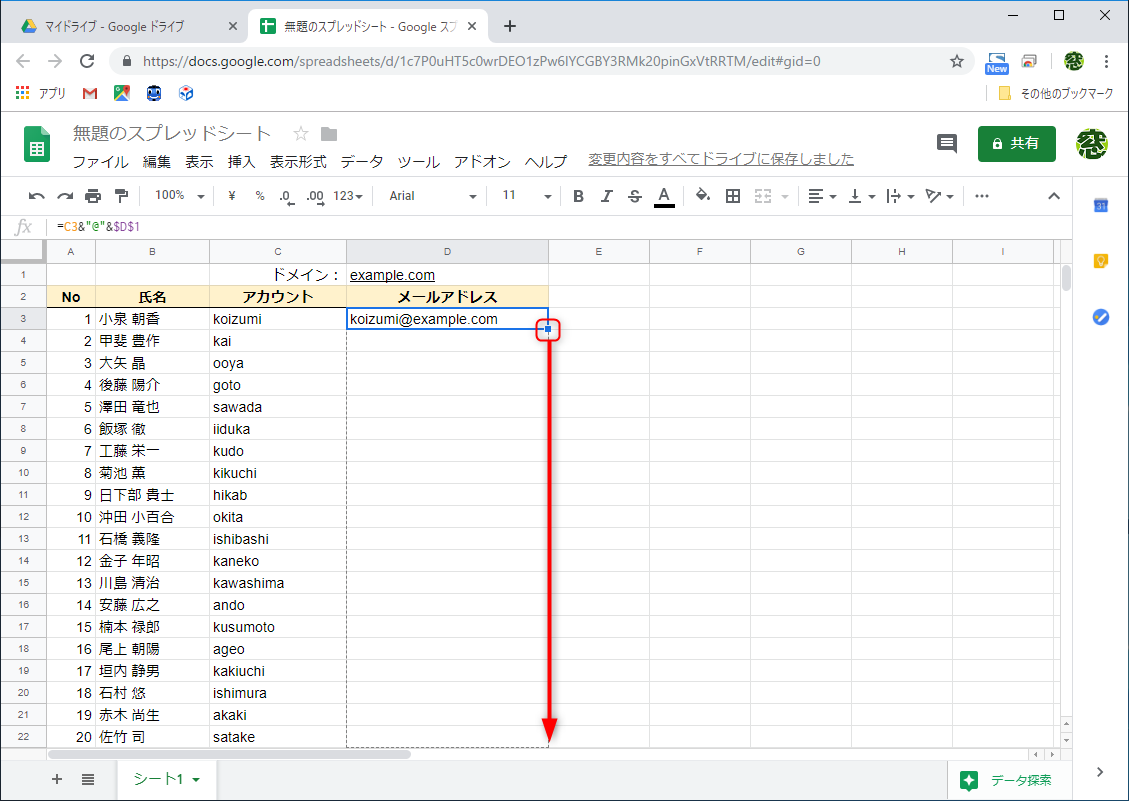Viewport: 1129px width, 801px height.
Task: Open Google Calendar side panel
Action: point(1100,206)
